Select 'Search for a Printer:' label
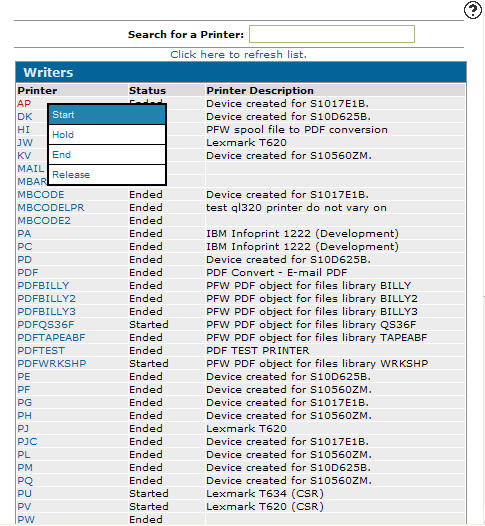485x526 pixels. (x=186, y=35)
